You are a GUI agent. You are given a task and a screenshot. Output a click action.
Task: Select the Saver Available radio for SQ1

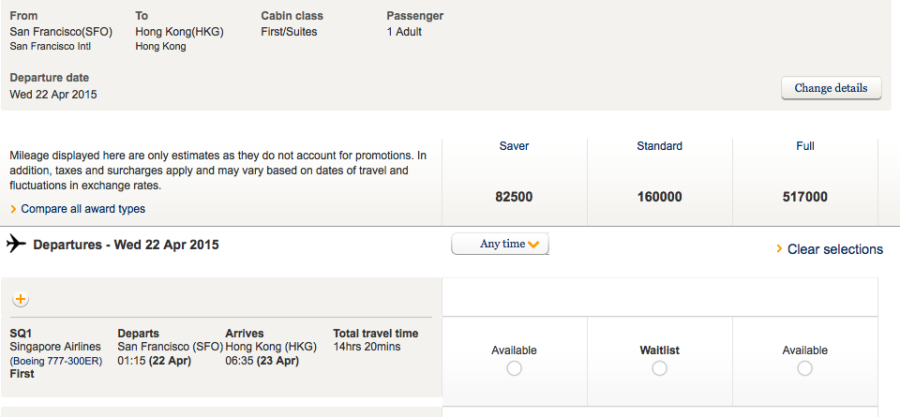click(514, 369)
